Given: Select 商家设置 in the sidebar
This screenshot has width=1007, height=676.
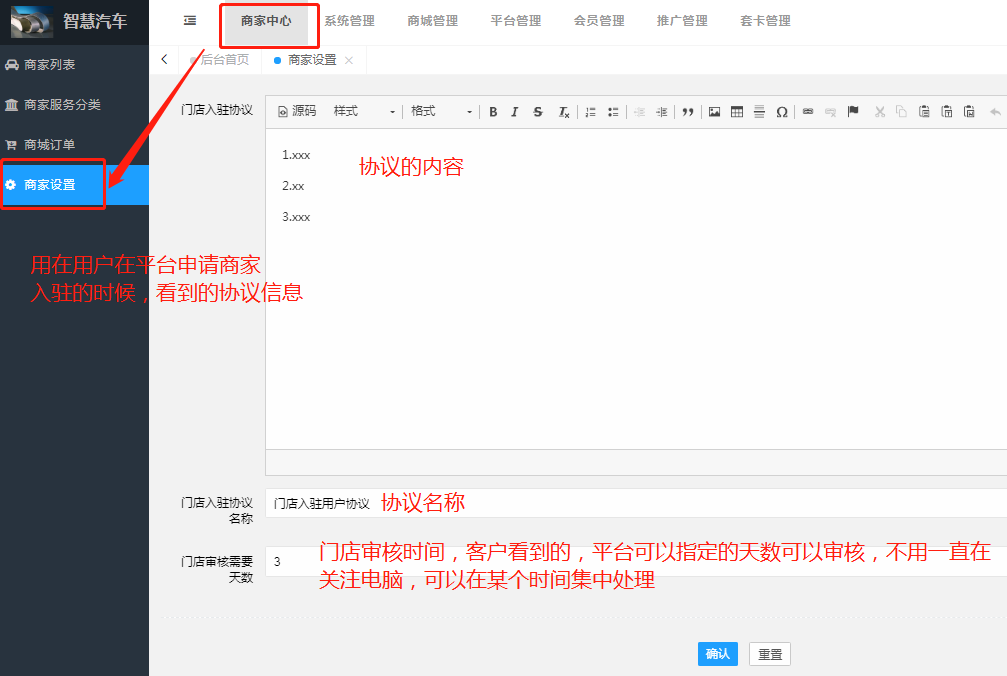Looking at the screenshot, I should [74, 185].
